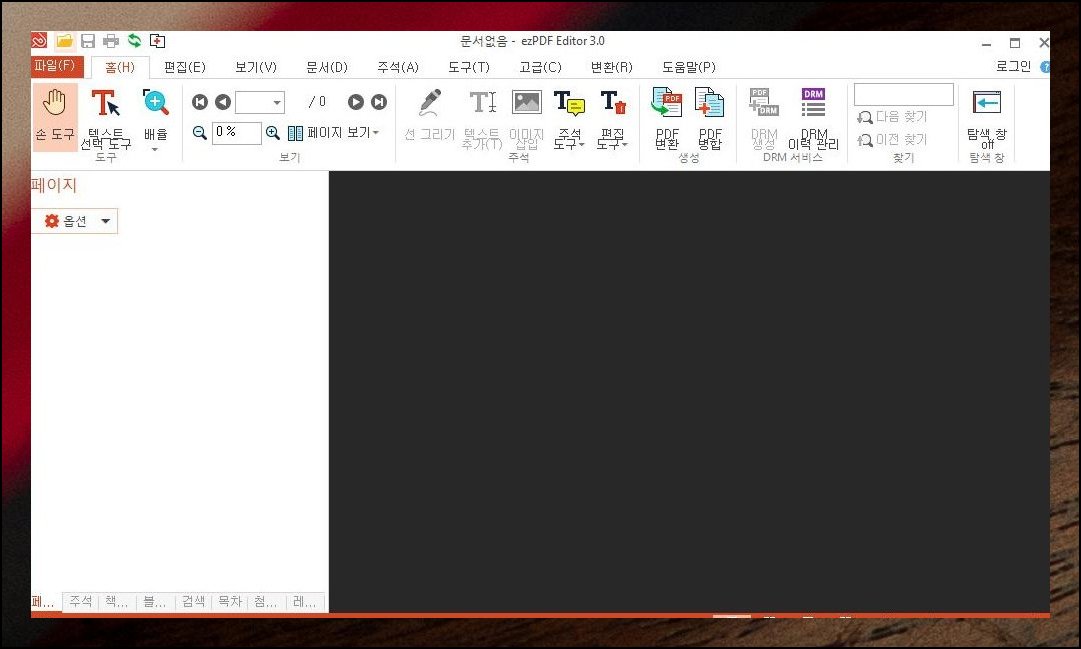The height and width of the screenshot is (649, 1081).
Task: Switch to the Edit (편집) ribbon tab
Action: [x=185, y=67]
